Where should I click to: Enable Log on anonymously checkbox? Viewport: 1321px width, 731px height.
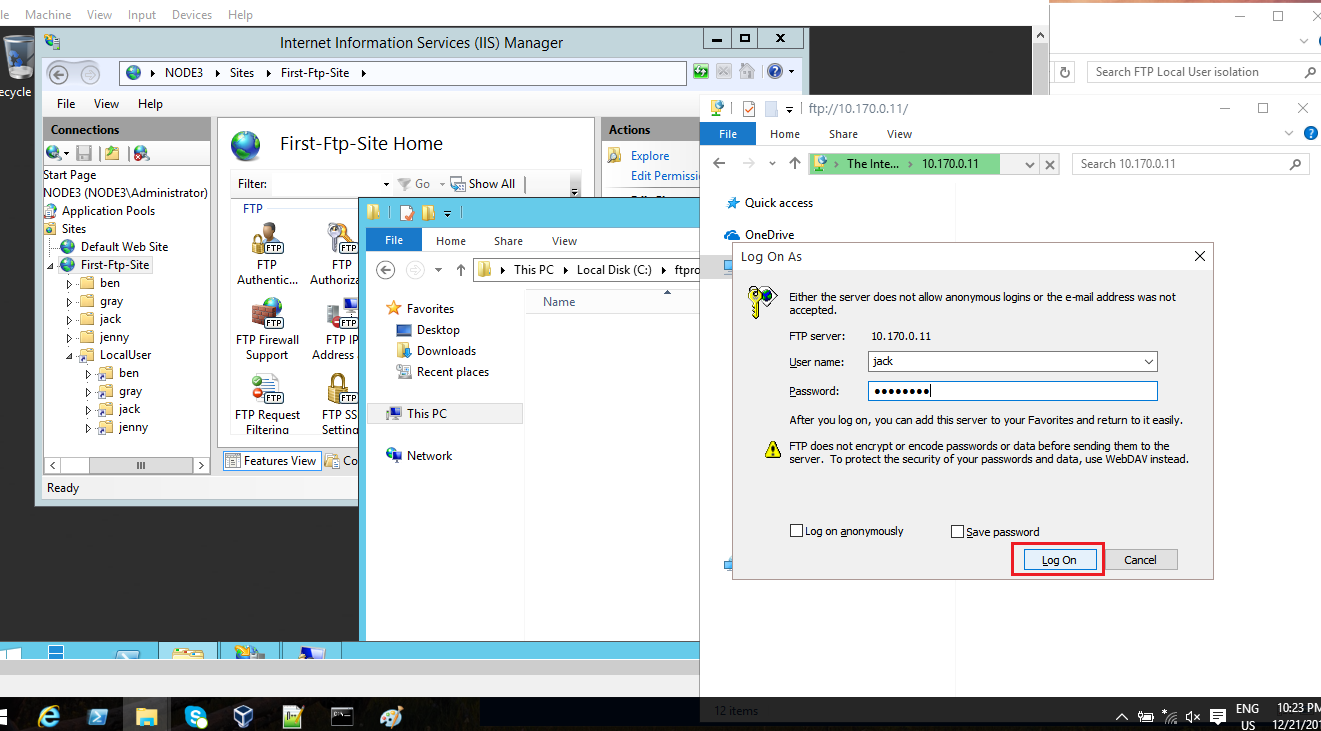[796, 532]
